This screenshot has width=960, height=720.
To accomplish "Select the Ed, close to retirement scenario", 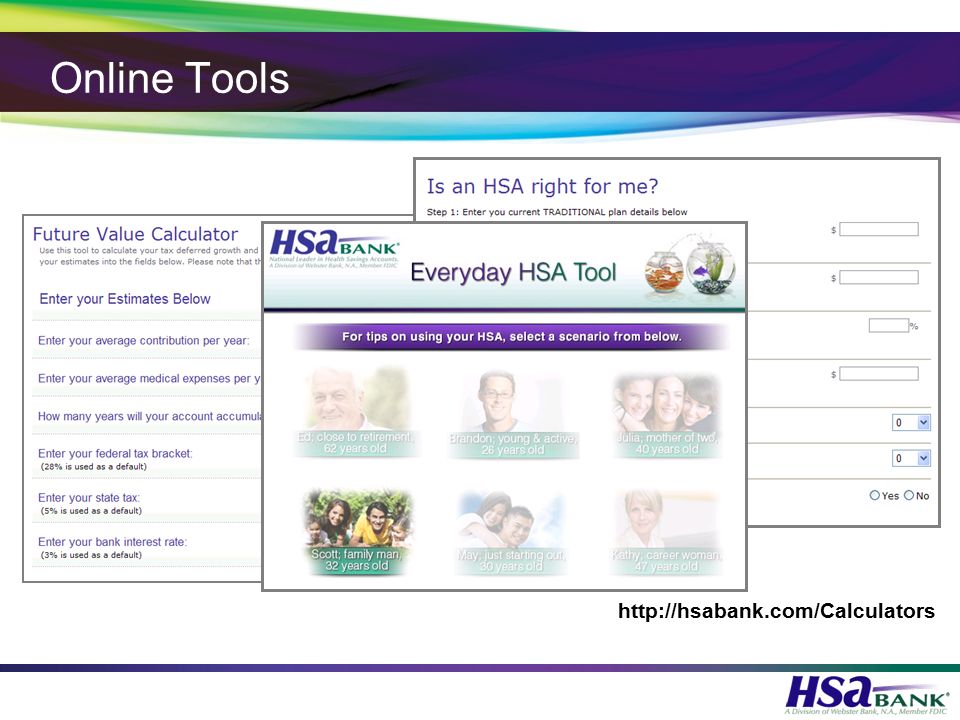I will pos(356,411).
